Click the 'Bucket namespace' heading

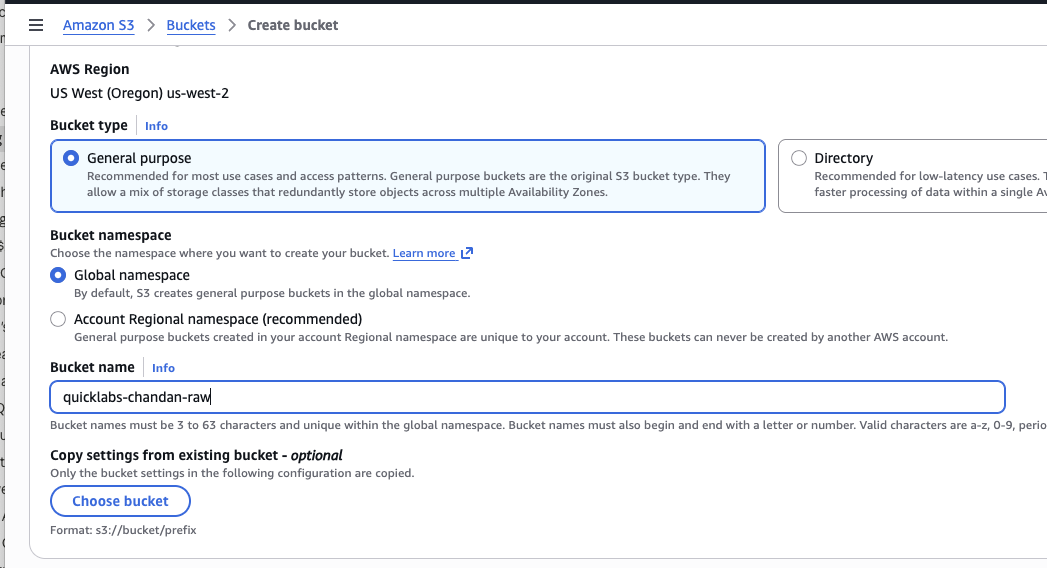pos(111,235)
